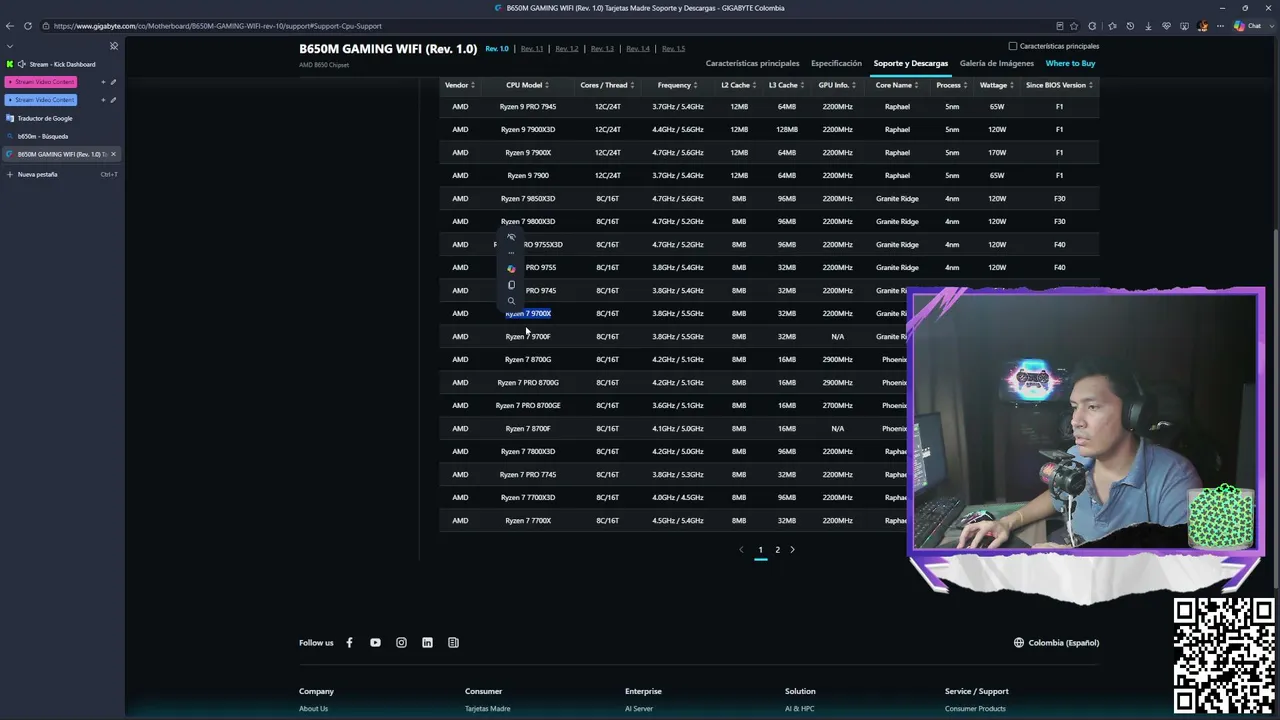Edit the blue Stream Video Content tab group
Screen dimensions: 1280x720
[x=113, y=100]
